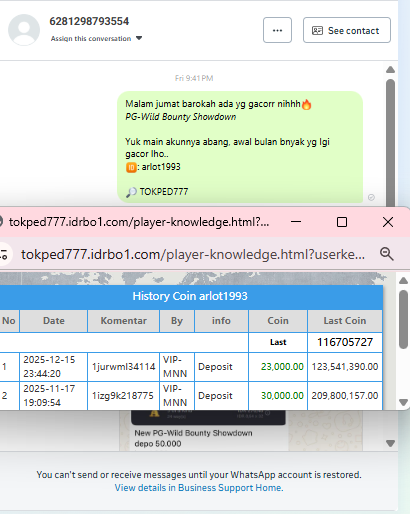Click the Fri 9:41 PM timestamp
The height and width of the screenshot is (514, 410).
coord(194,78)
